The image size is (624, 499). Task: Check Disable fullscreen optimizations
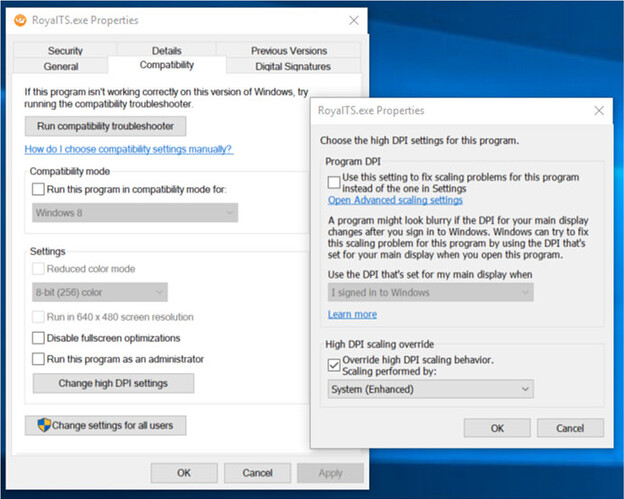tap(39, 338)
